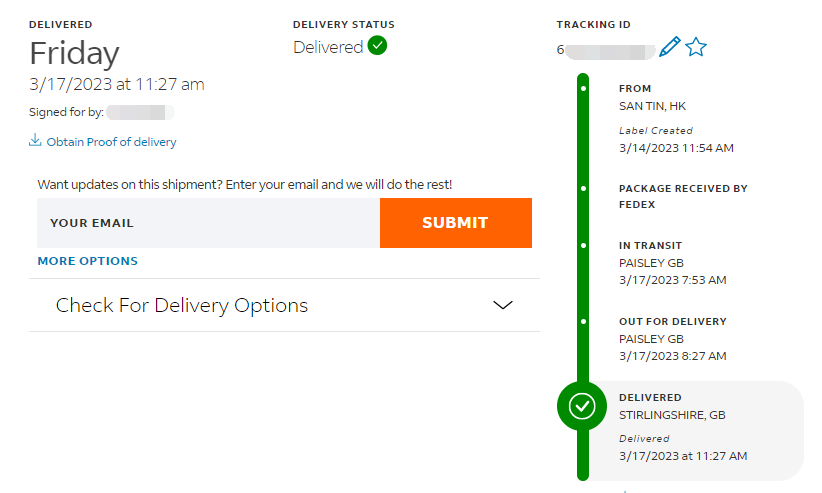Click the Out For Delivery Paisley GB entry
The width and height of the screenshot is (822, 493).
[x=673, y=339]
